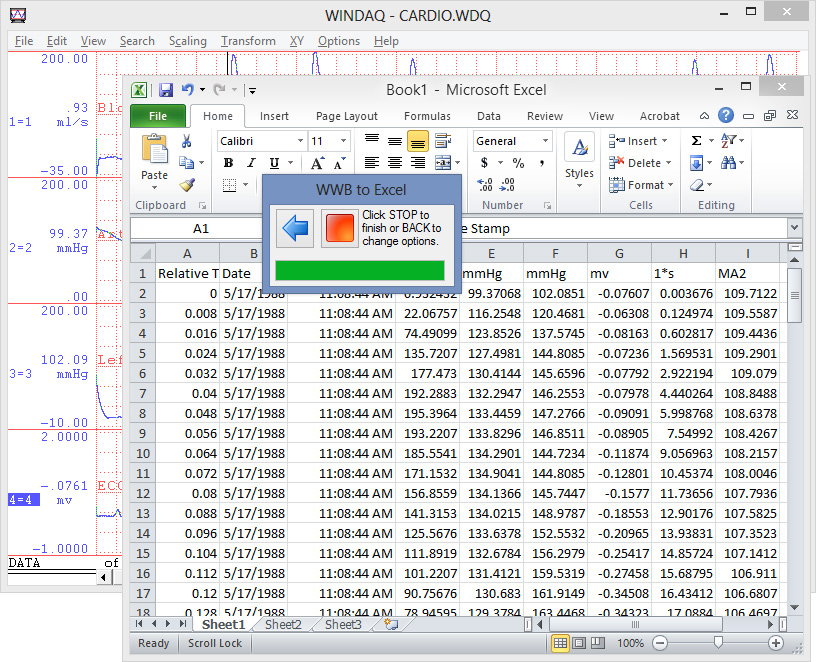Open the Calibri font name dropdown
This screenshot has height=662, width=816.
pyautogui.click(x=300, y=141)
